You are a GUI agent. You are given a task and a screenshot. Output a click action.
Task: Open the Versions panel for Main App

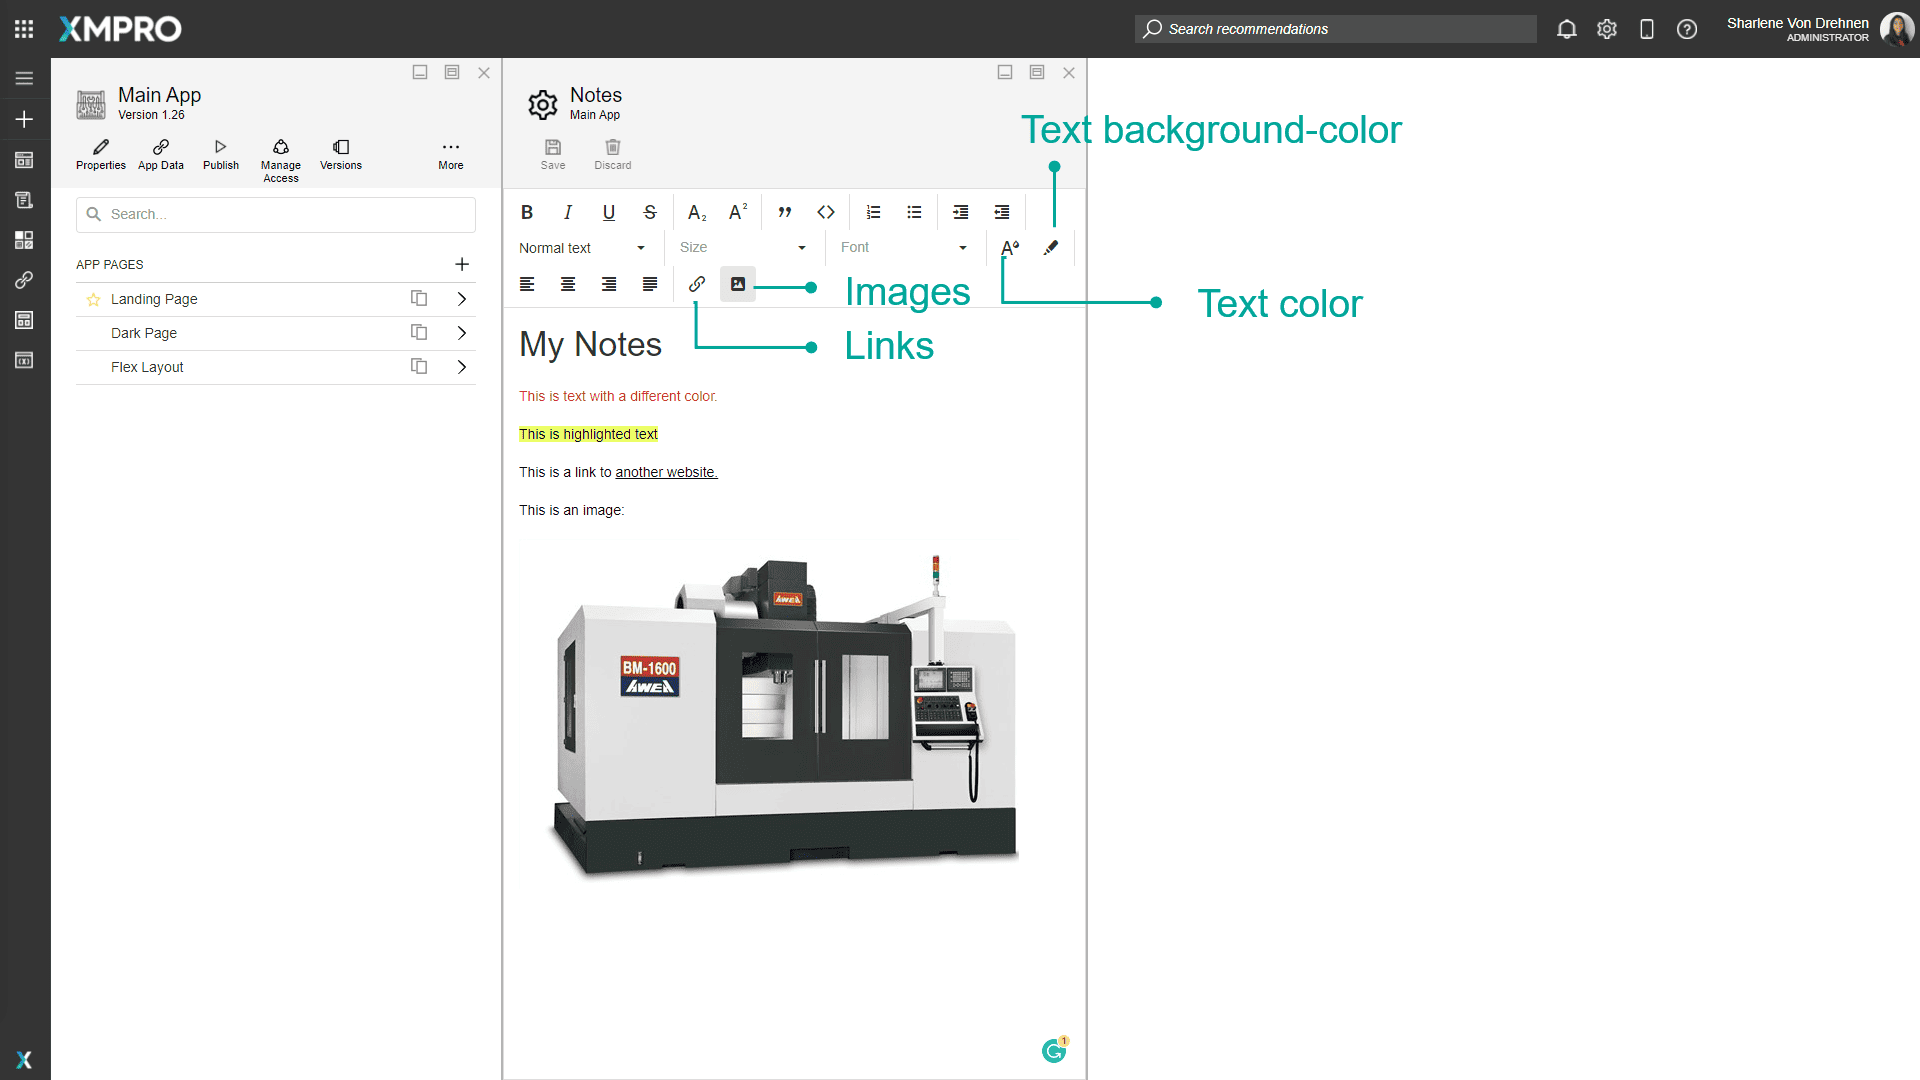pyautogui.click(x=340, y=155)
